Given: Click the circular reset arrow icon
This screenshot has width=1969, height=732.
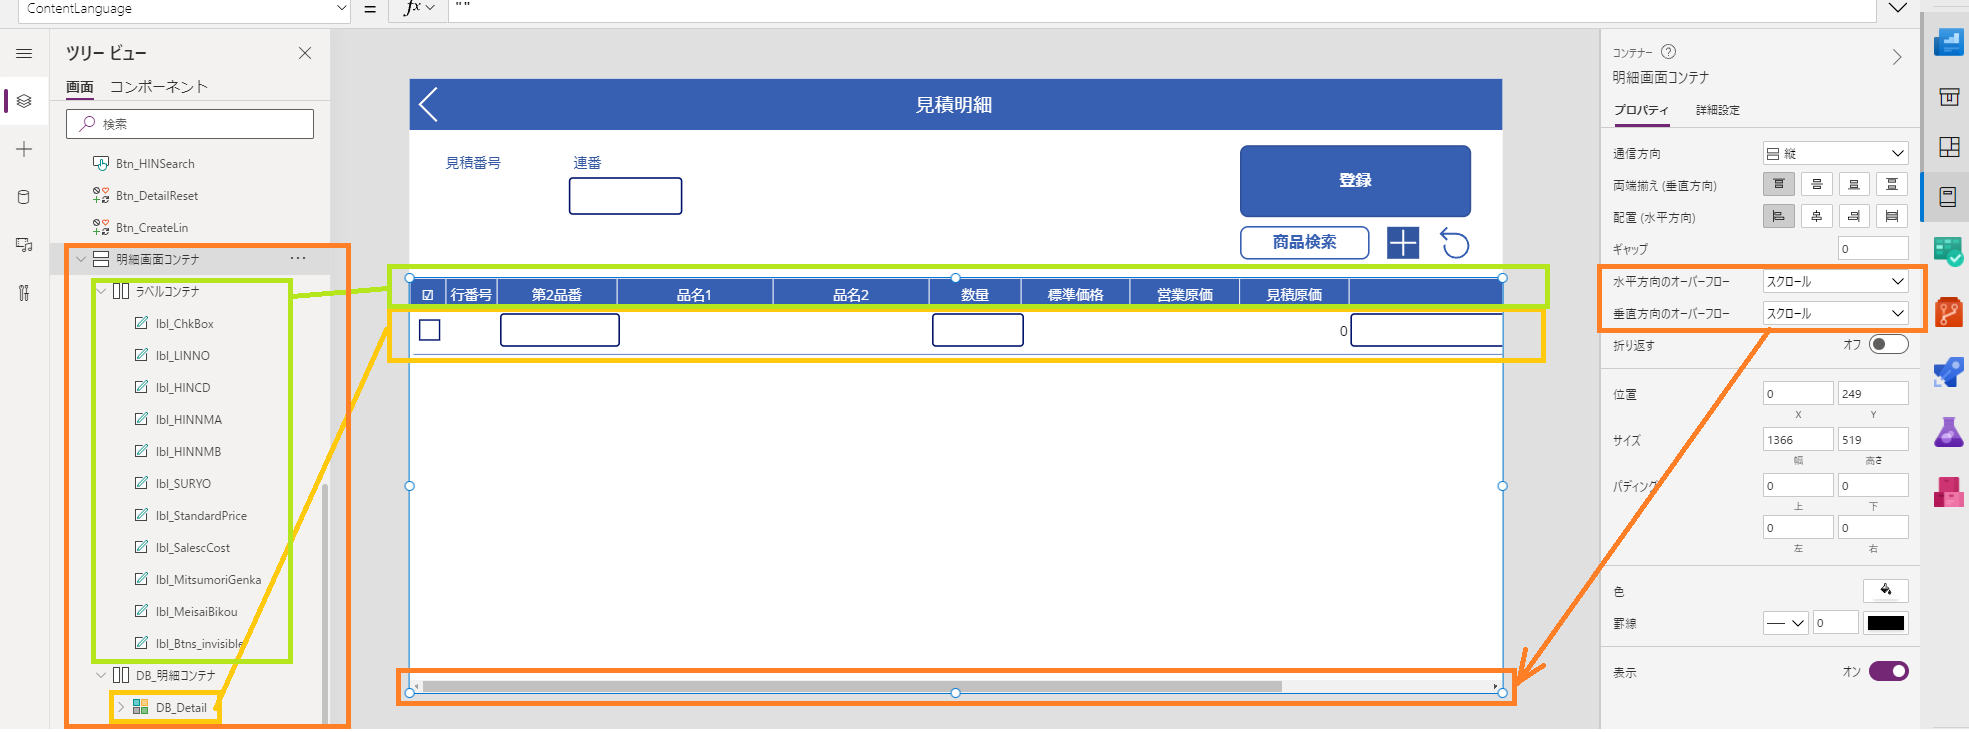Looking at the screenshot, I should pos(1455,243).
